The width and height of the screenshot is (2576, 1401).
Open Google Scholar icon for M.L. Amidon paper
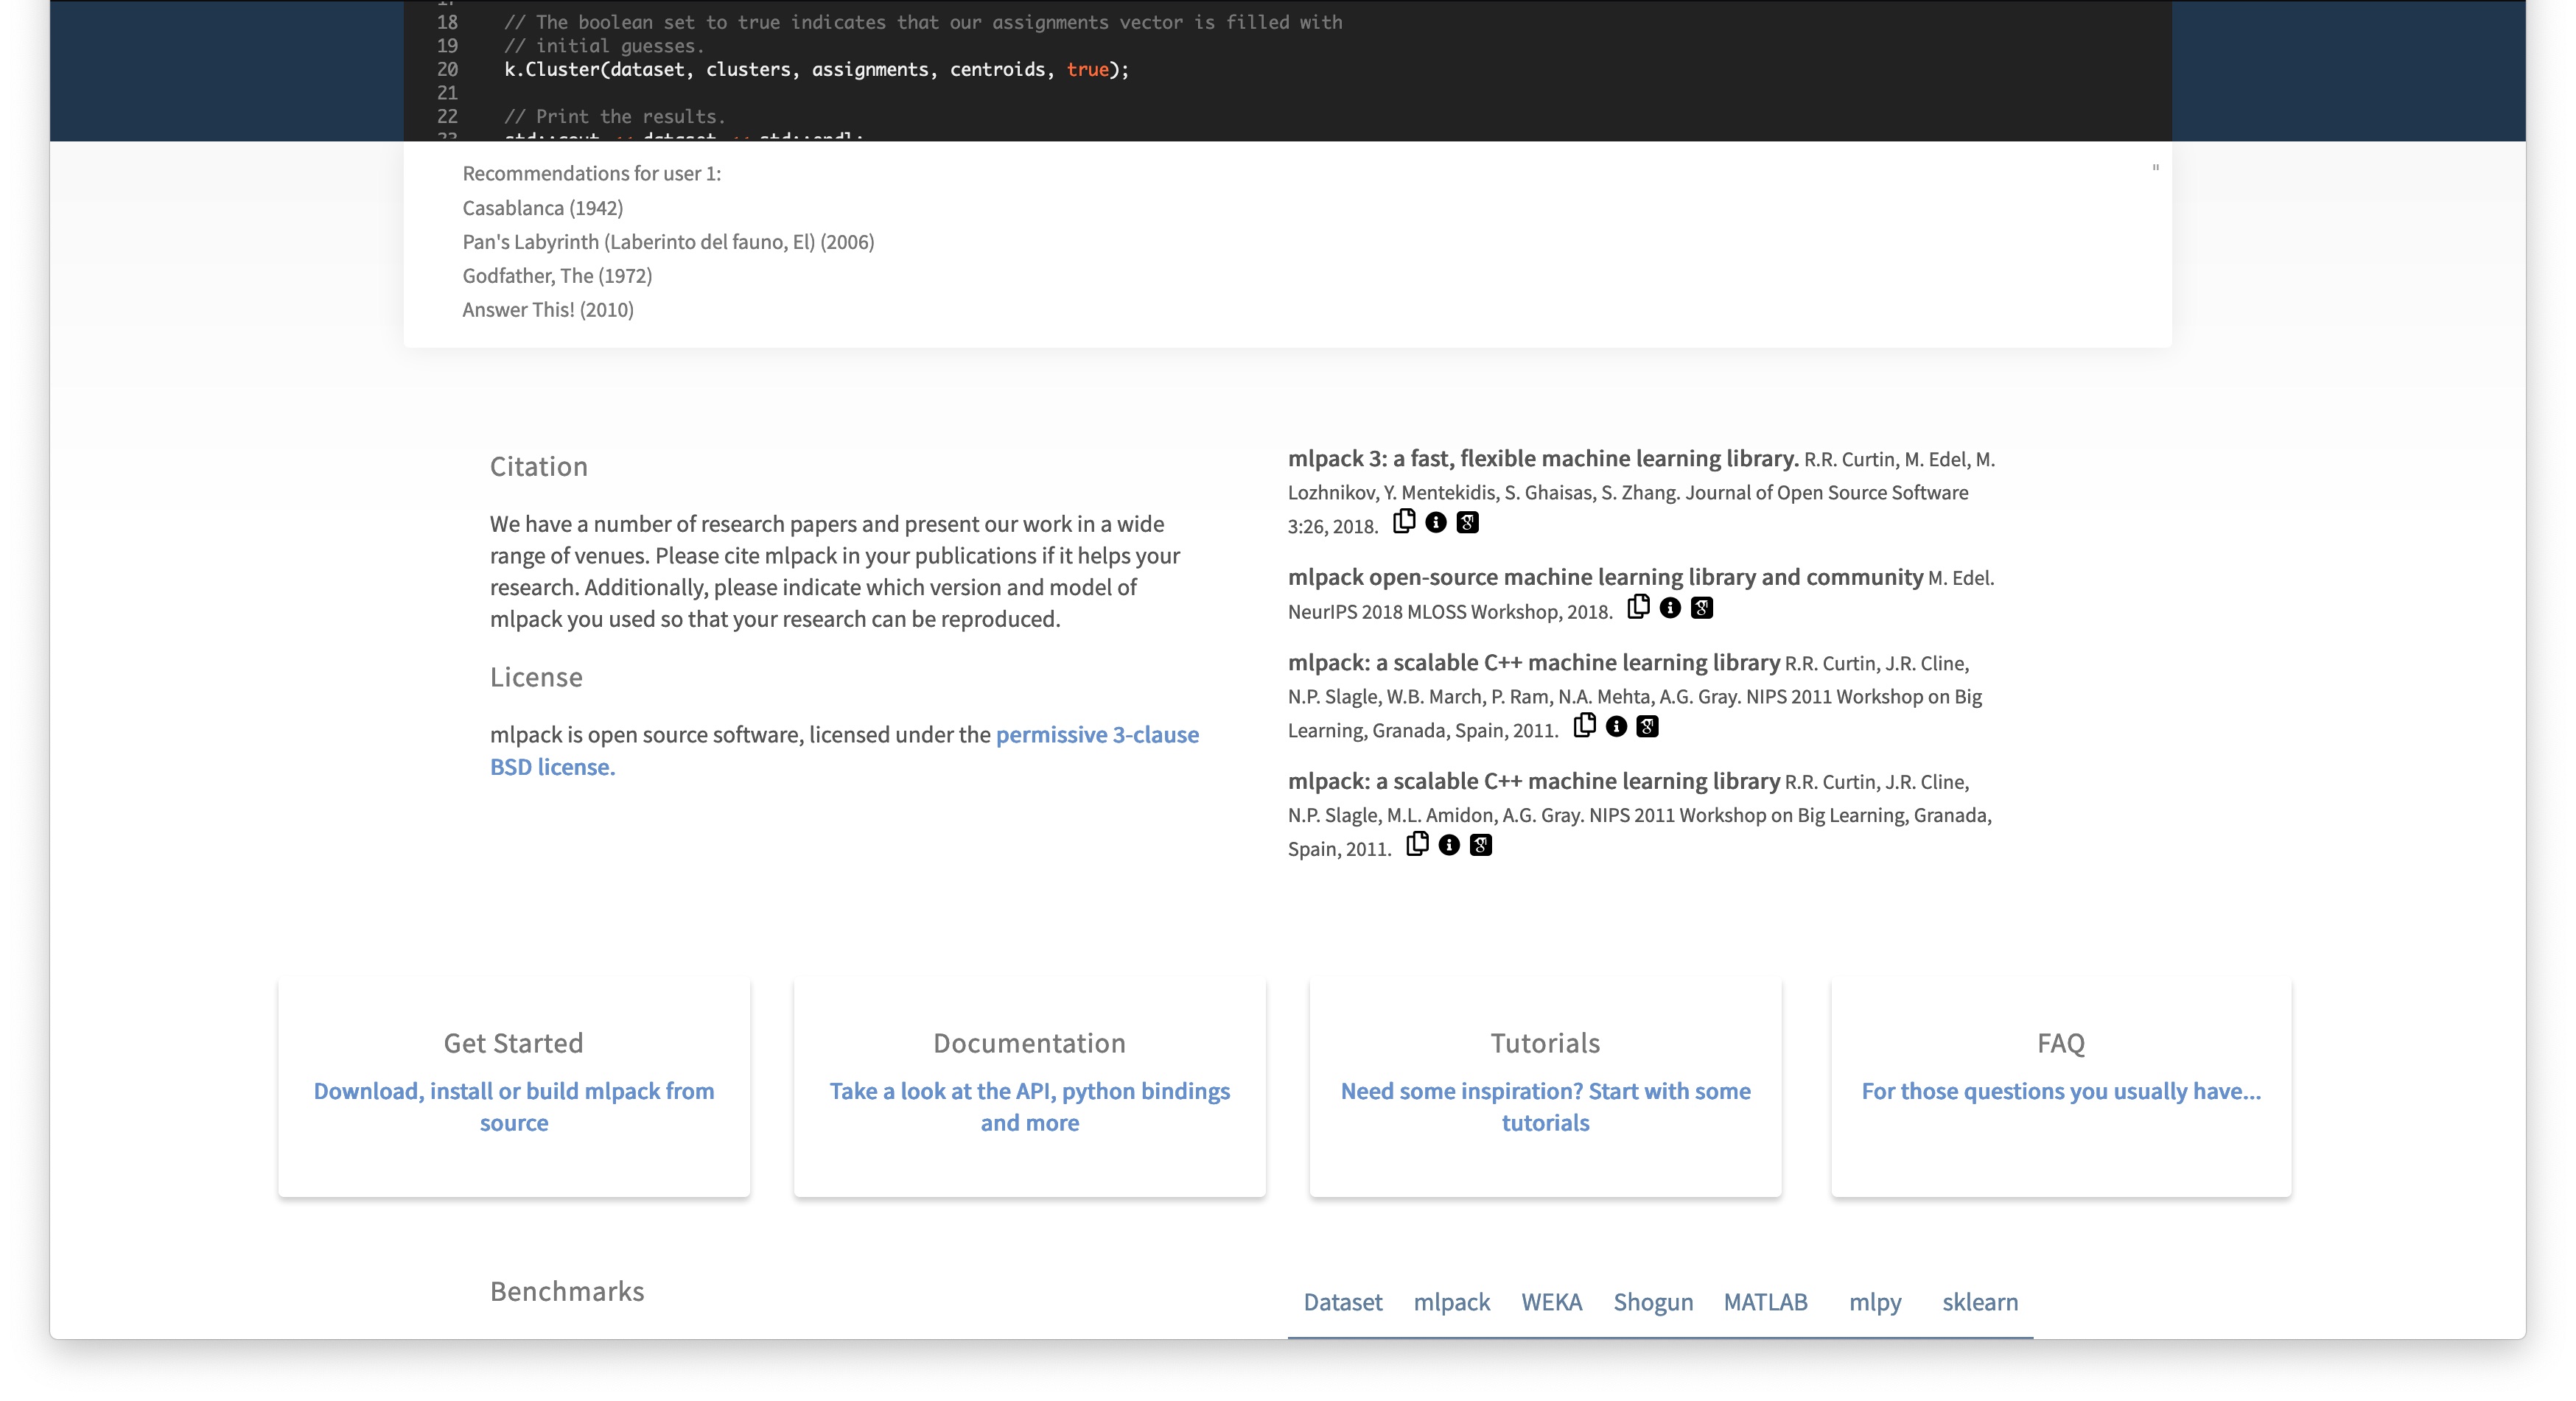(x=1481, y=845)
